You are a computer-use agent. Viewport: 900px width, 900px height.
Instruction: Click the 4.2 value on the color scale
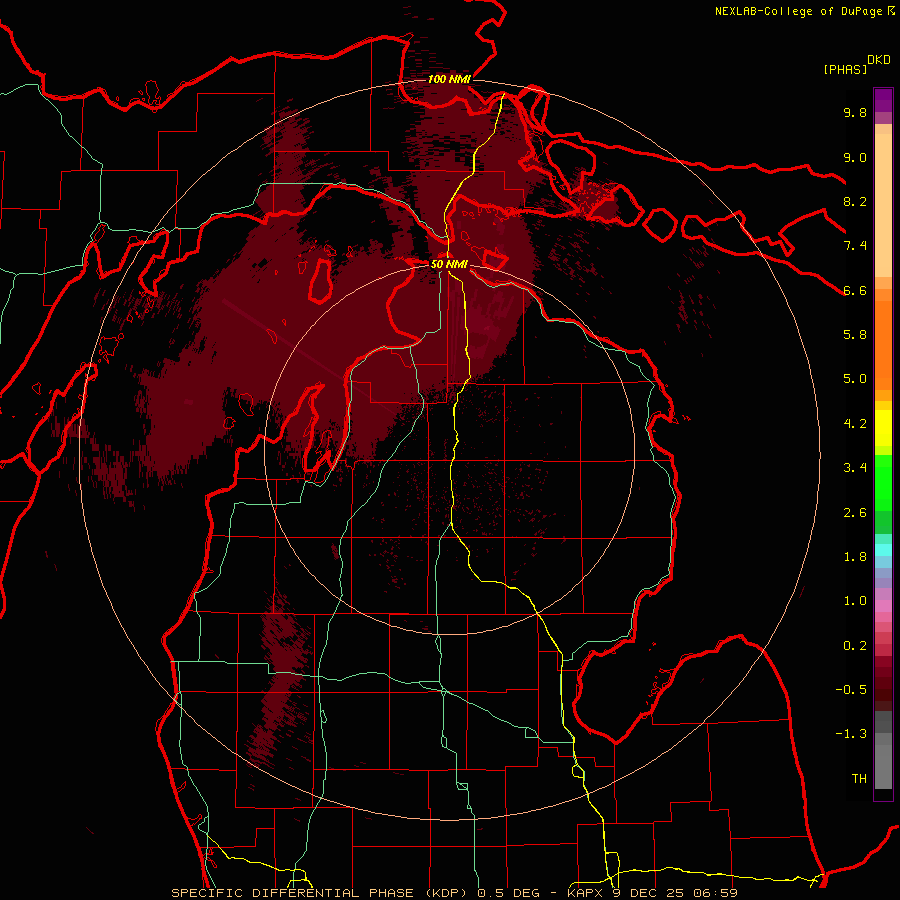[x=855, y=424]
